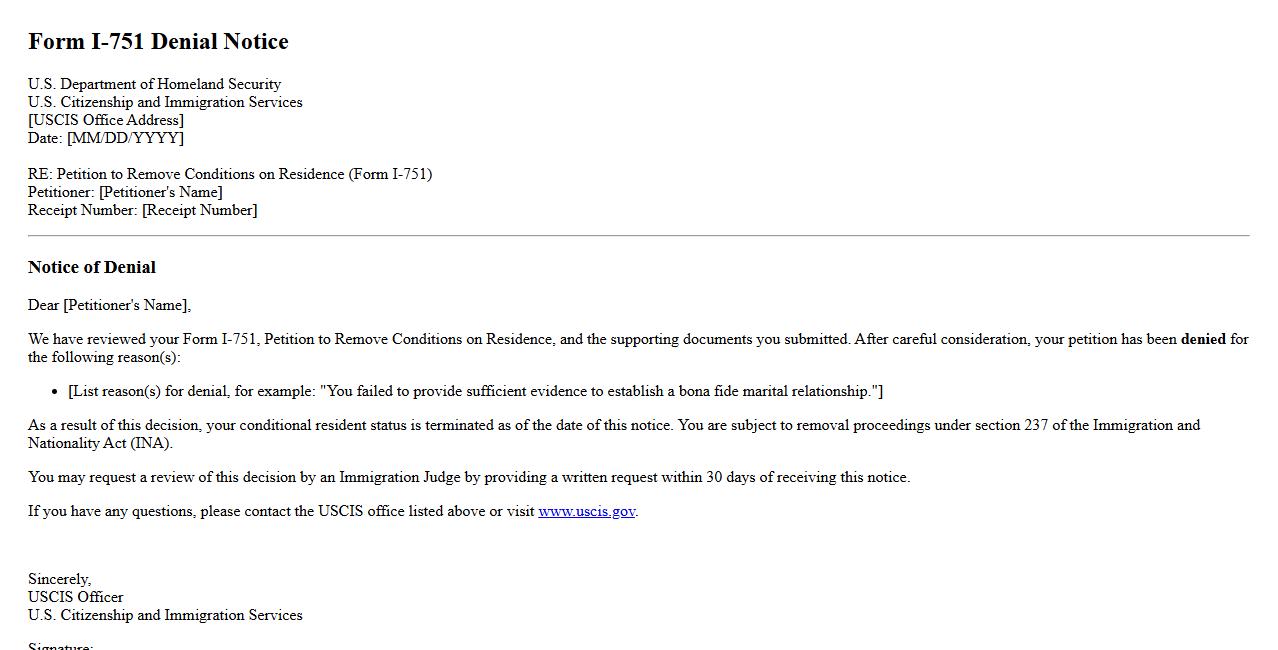Click the Dear [Petitioner's Name] salutation
The width and height of the screenshot is (1278, 650).
coord(109,305)
